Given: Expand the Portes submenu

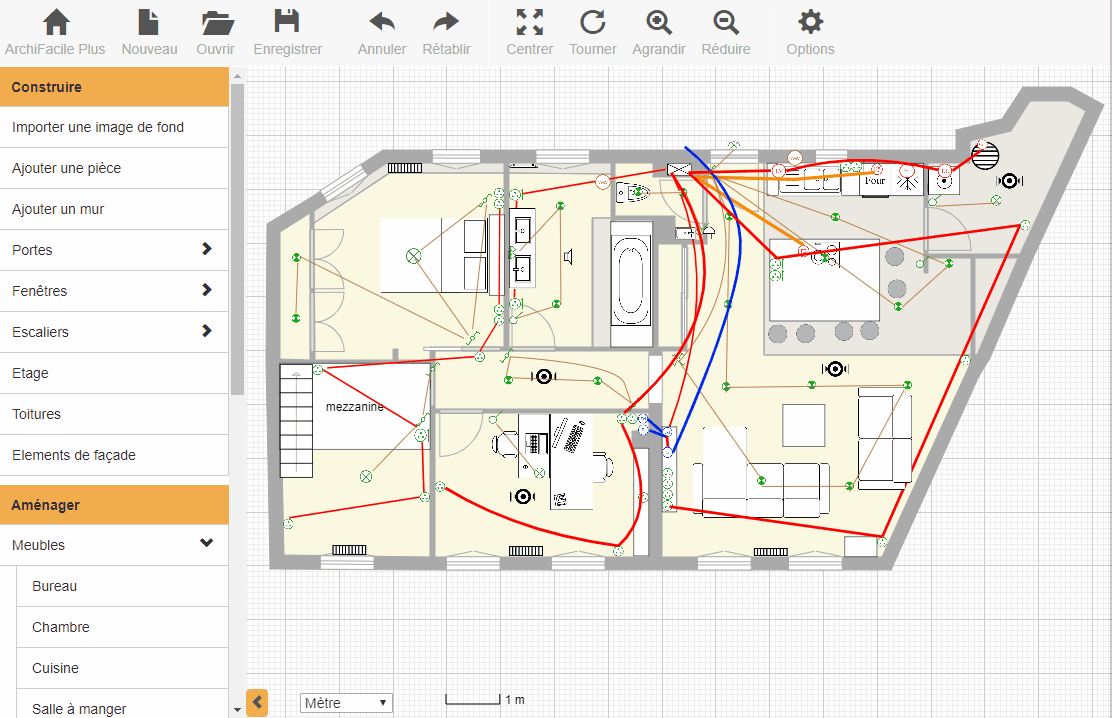Looking at the screenshot, I should pos(207,249).
